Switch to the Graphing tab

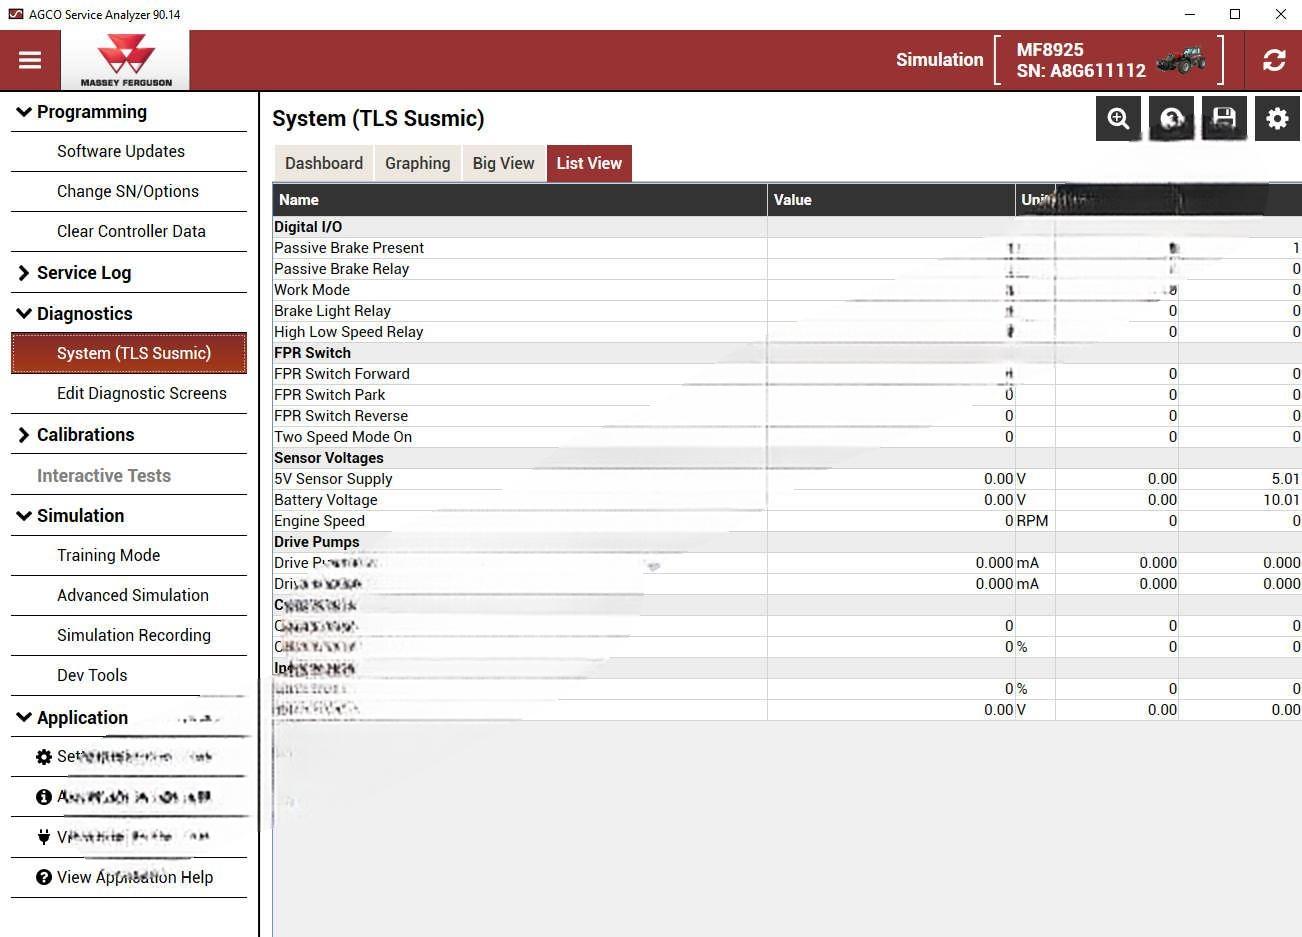(x=417, y=163)
